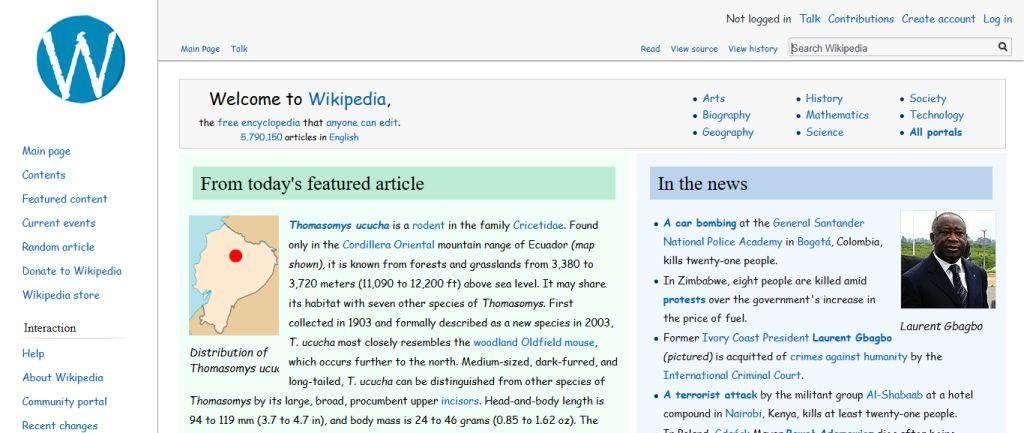Screen dimensions: 1024x433
Task: Click the International Criminal Court link
Action: [x=731, y=376]
